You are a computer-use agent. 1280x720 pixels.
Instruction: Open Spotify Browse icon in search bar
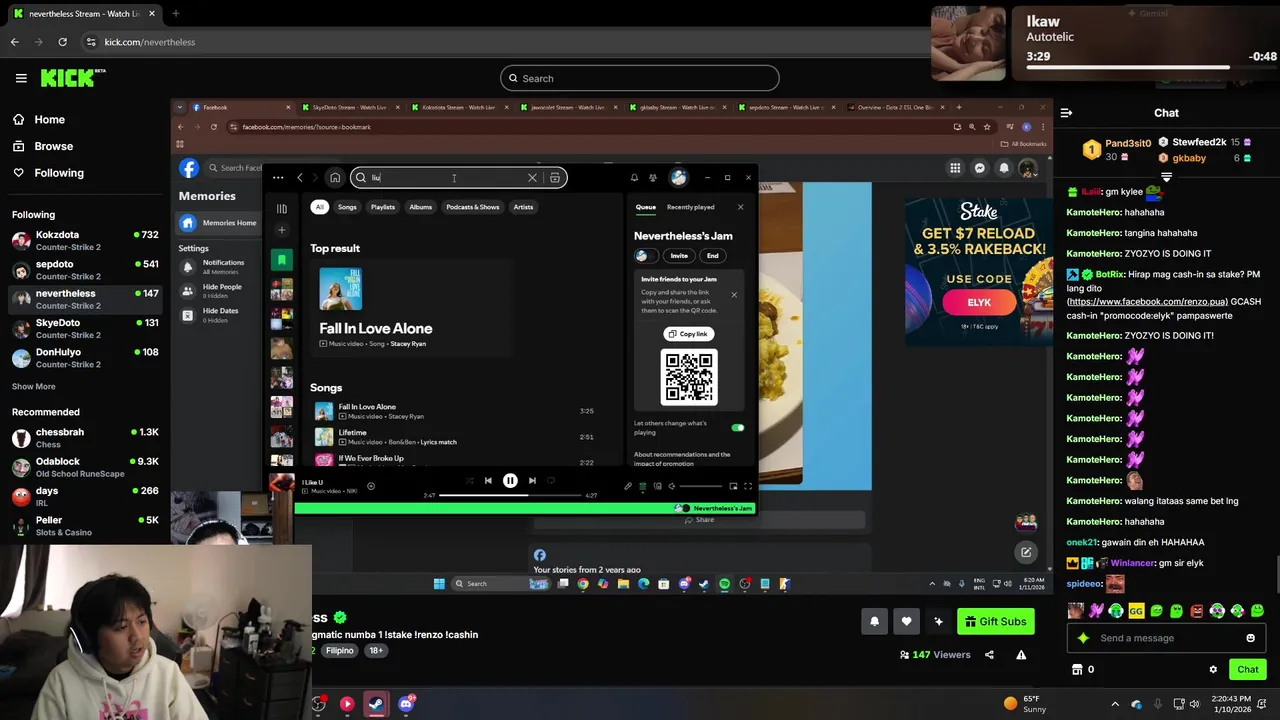point(555,178)
